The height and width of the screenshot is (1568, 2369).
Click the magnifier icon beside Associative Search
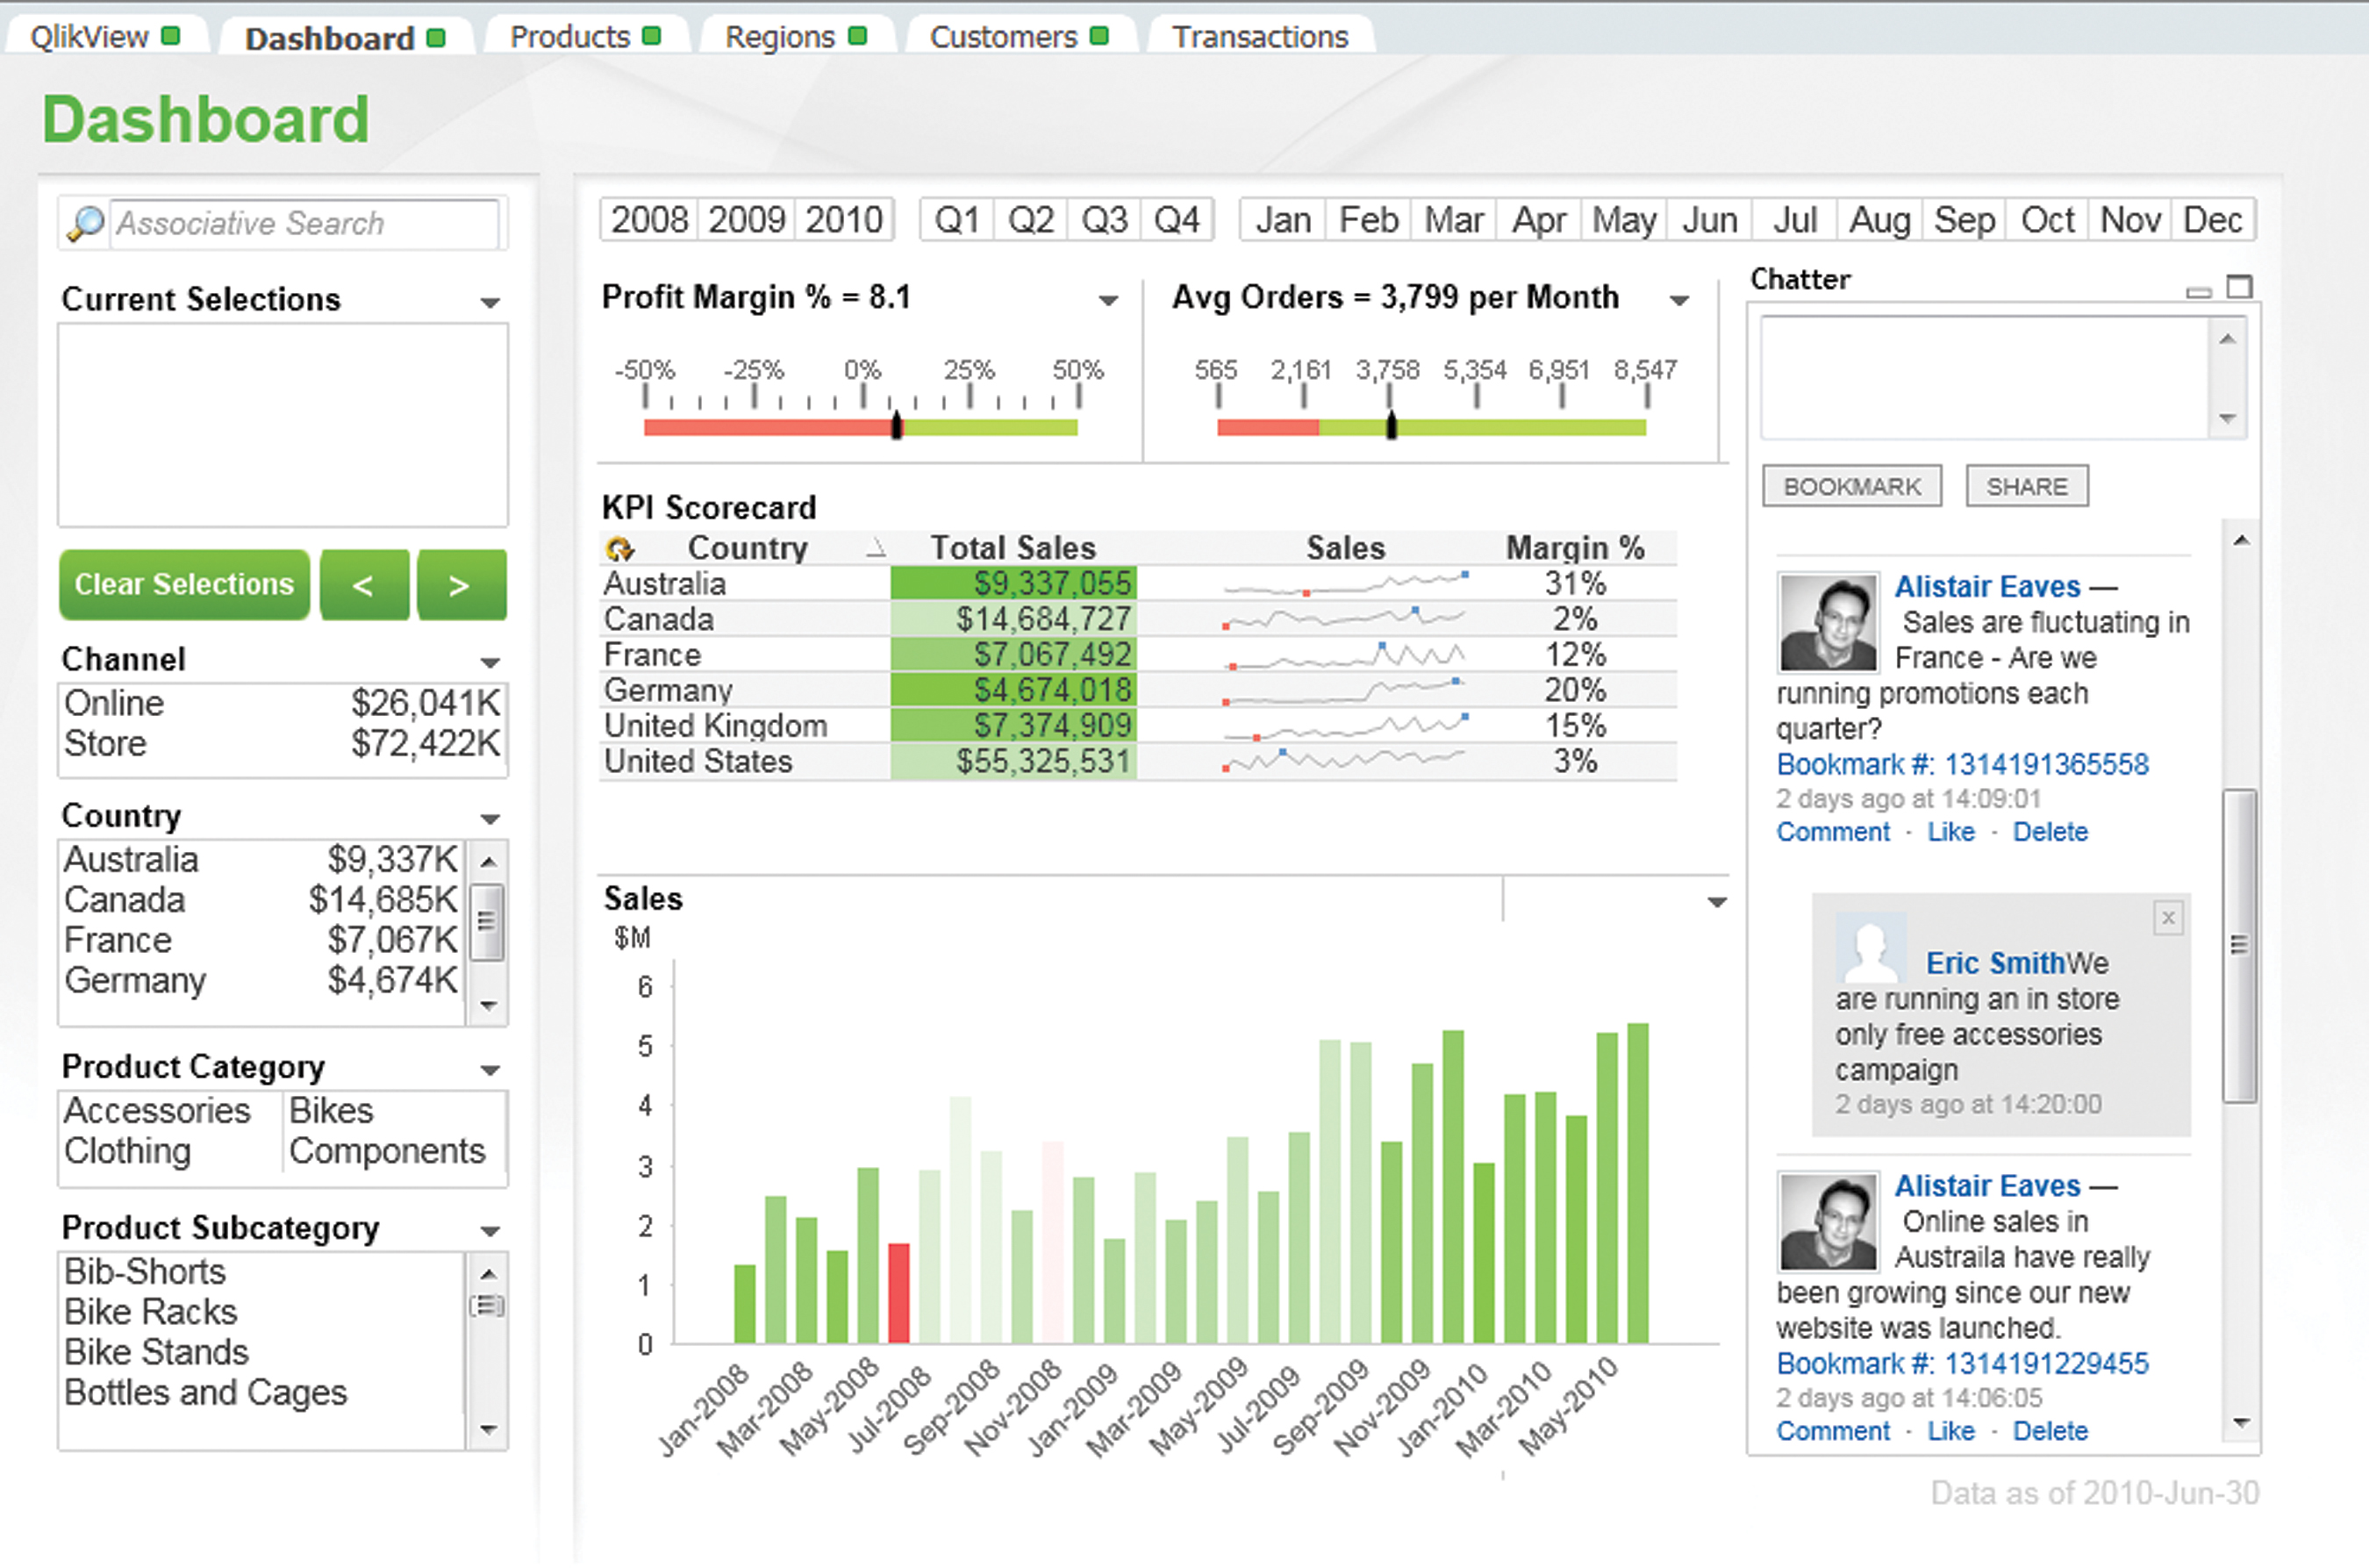(x=85, y=223)
